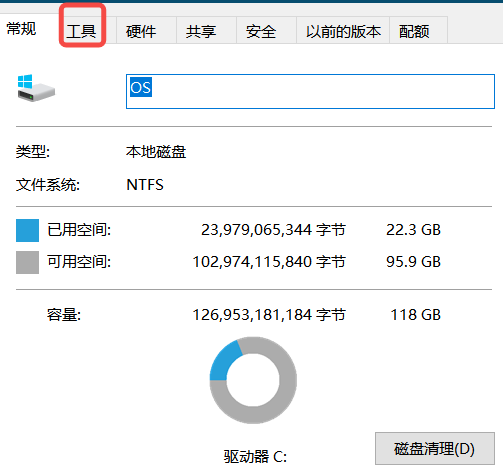503x472 pixels.
Task: Switch to the 配额 tab
Action: (414, 31)
